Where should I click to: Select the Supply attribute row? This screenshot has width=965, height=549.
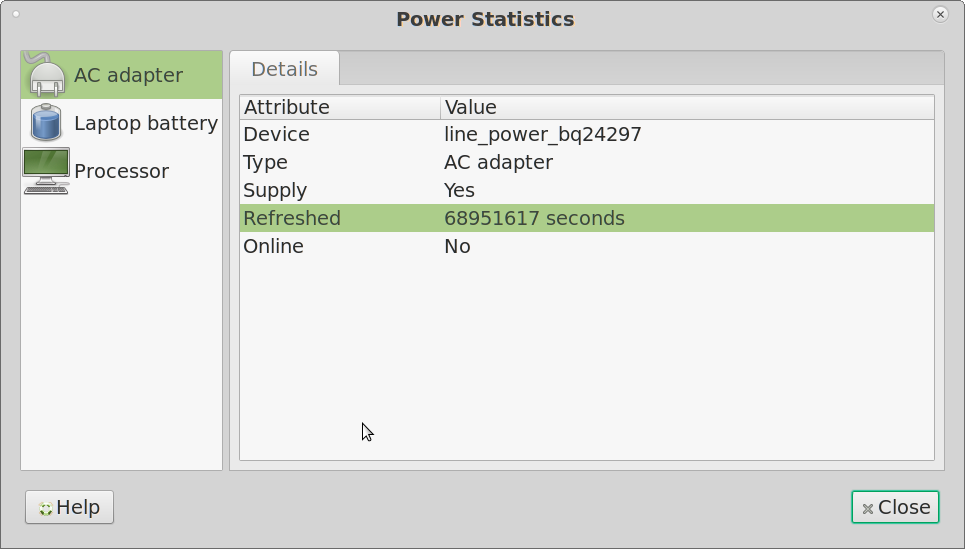pyautogui.click(x=275, y=190)
